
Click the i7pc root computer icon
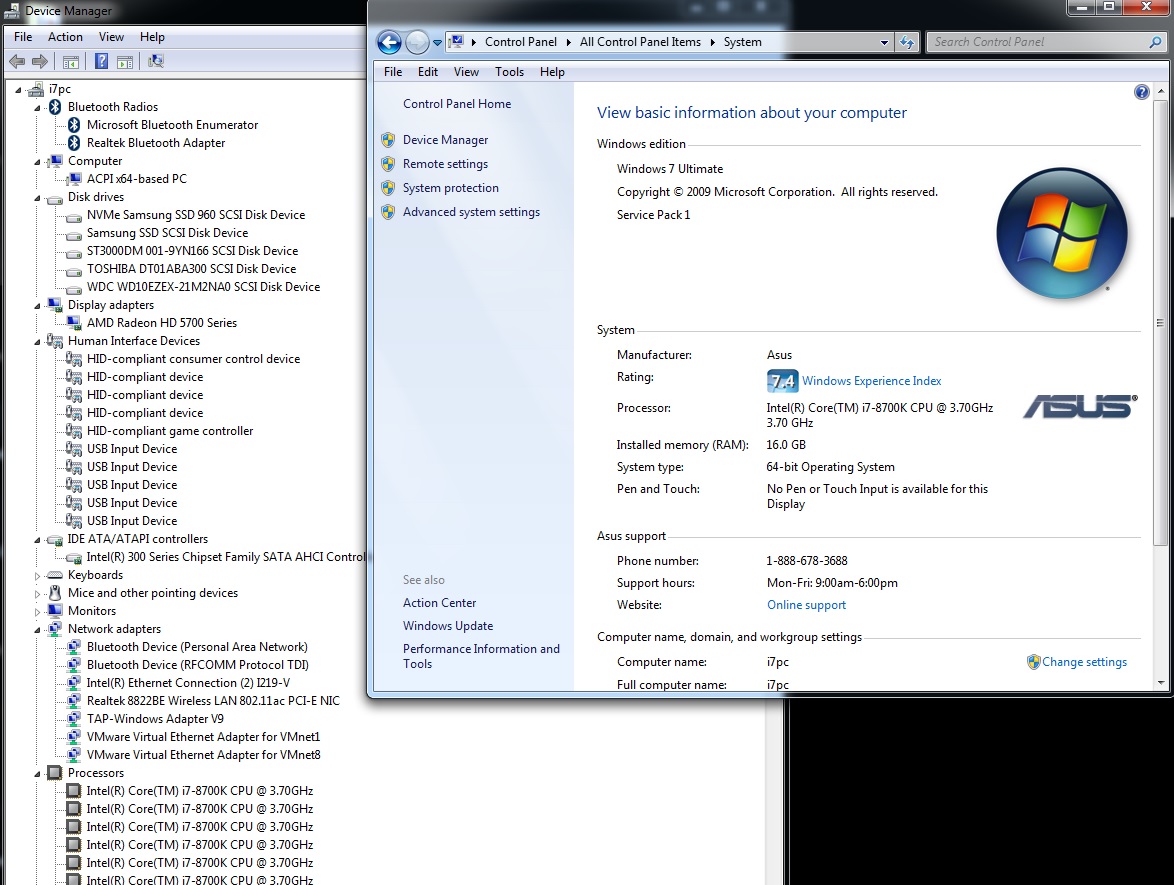35,89
